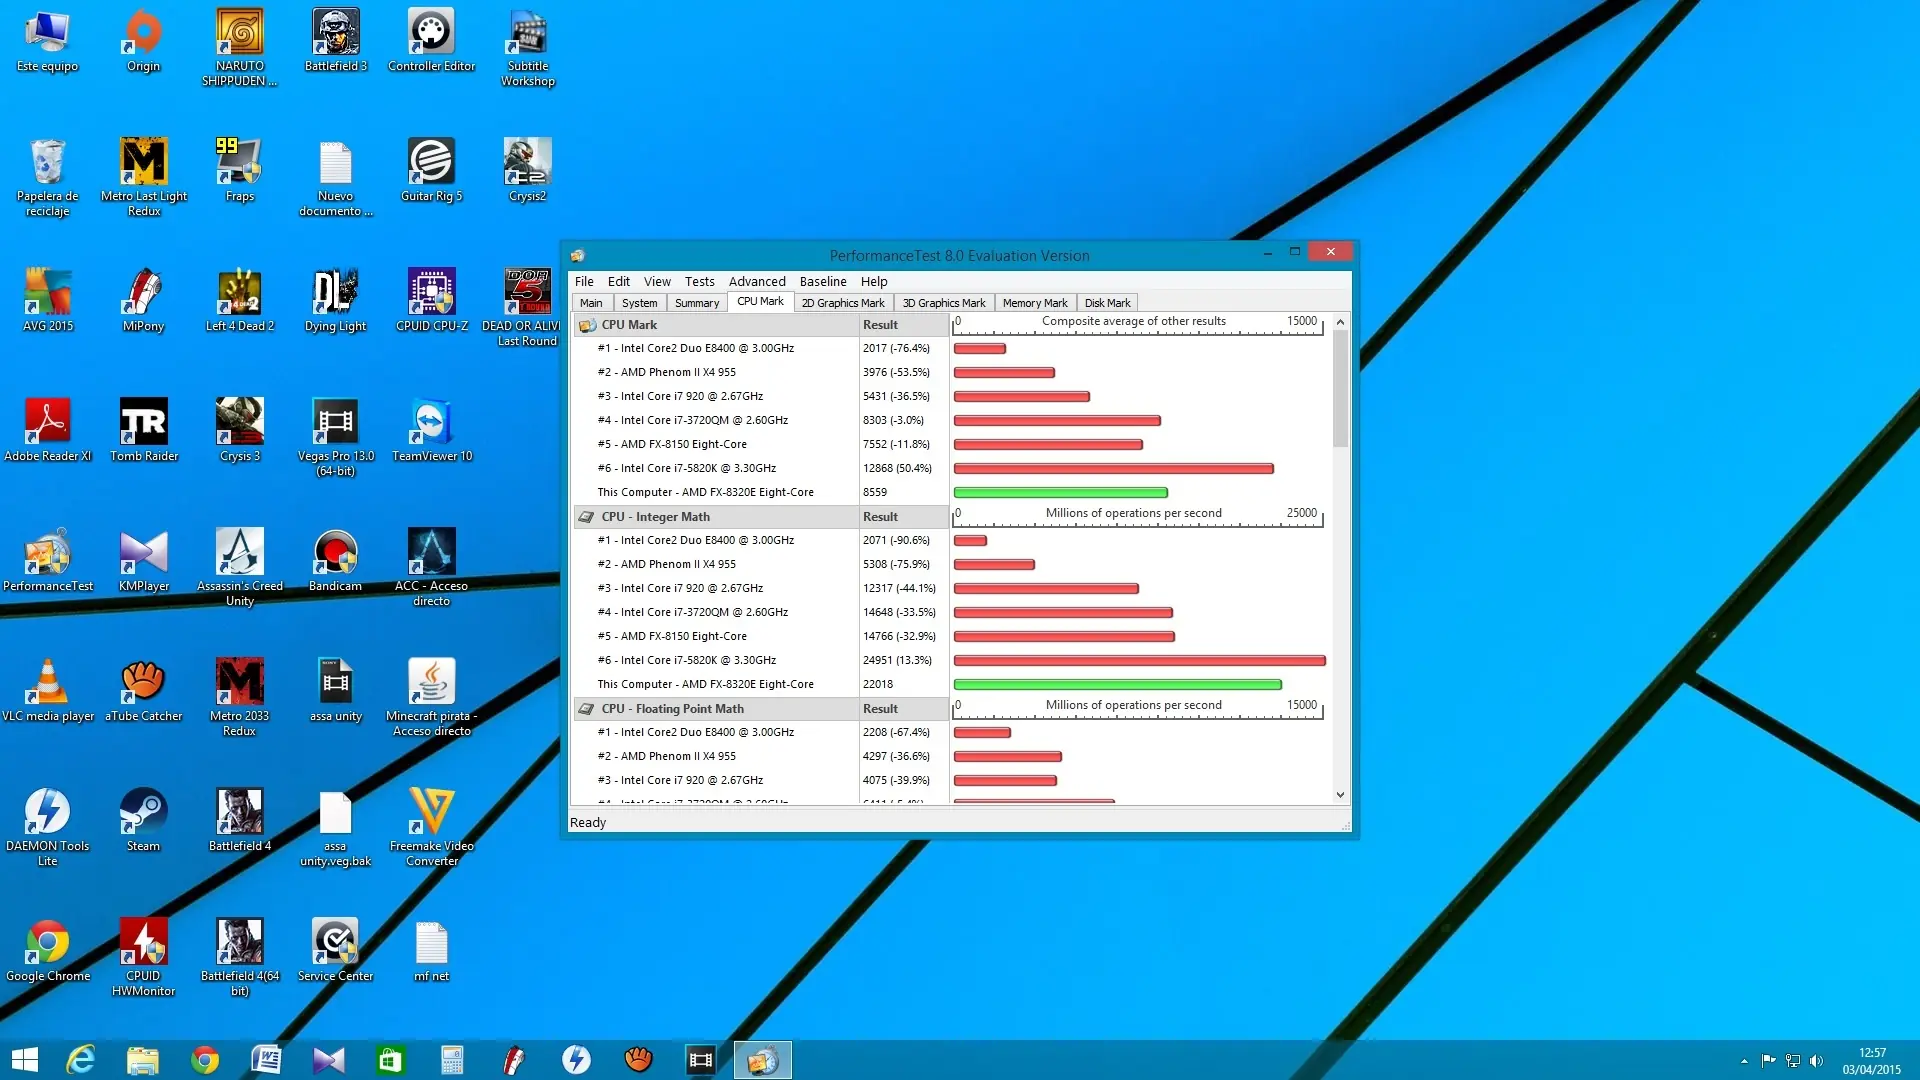Open the Calculator taskbar icon
Viewport: 1920px width, 1080px height.
(452, 1060)
